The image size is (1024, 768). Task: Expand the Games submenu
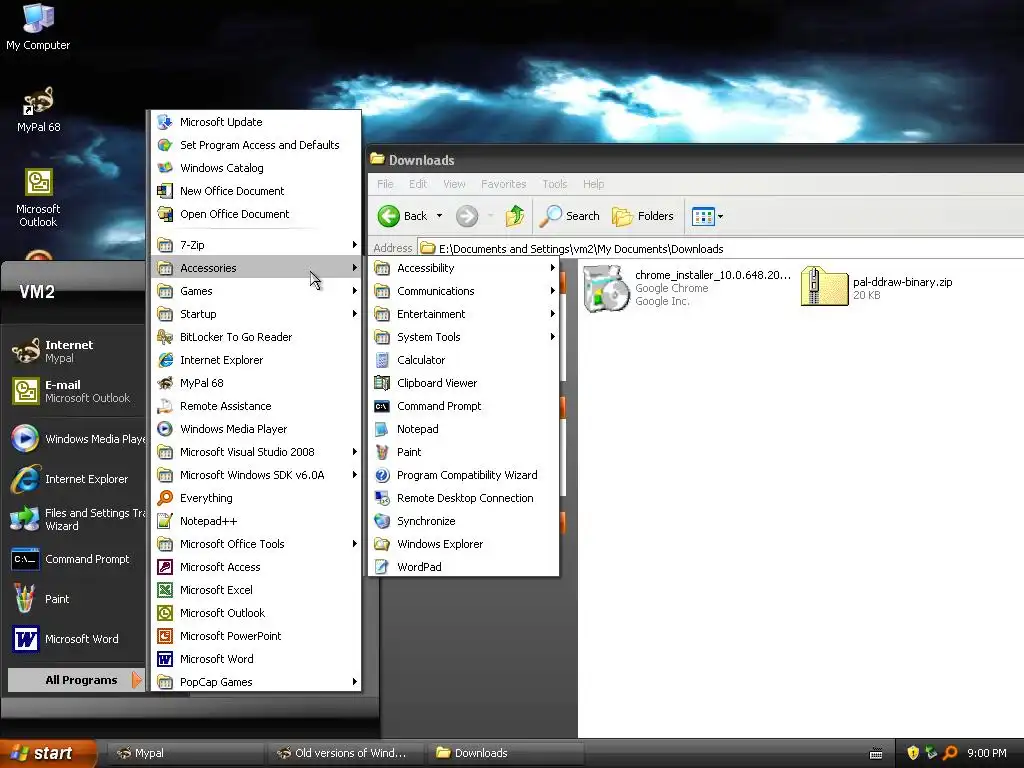256,291
